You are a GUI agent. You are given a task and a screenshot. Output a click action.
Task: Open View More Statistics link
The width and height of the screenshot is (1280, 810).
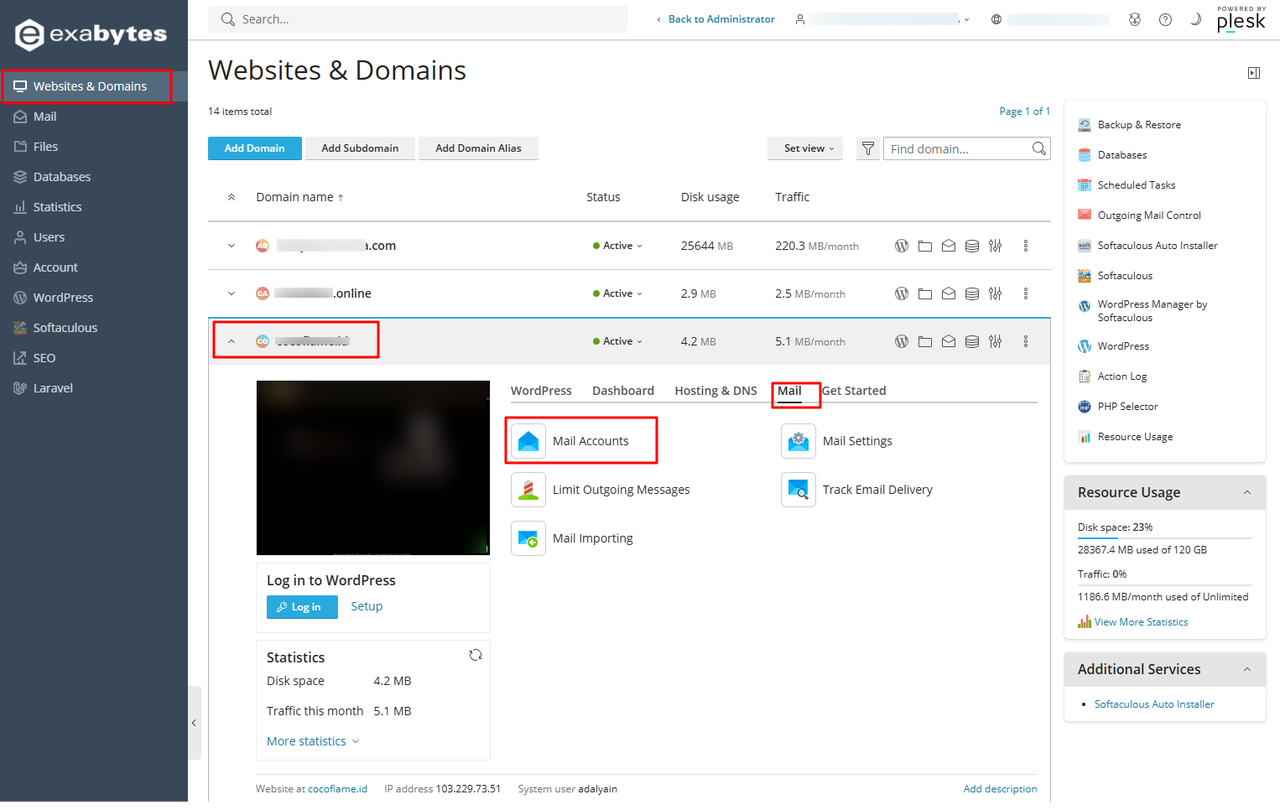click(1141, 622)
